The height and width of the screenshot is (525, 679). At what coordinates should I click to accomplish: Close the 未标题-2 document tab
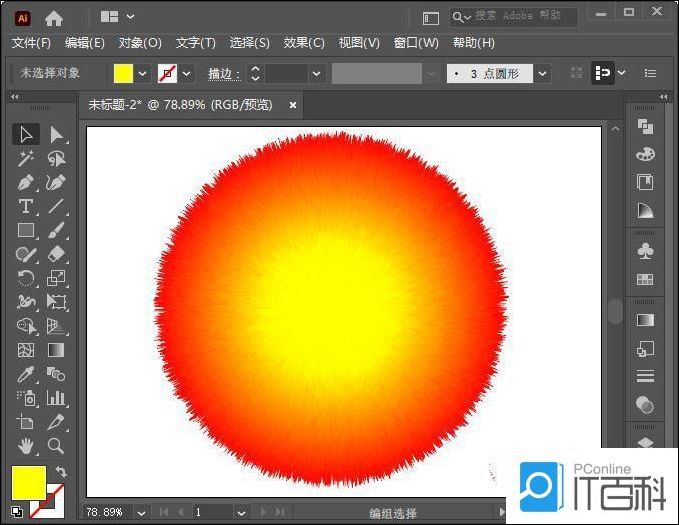click(x=293, y=104)
